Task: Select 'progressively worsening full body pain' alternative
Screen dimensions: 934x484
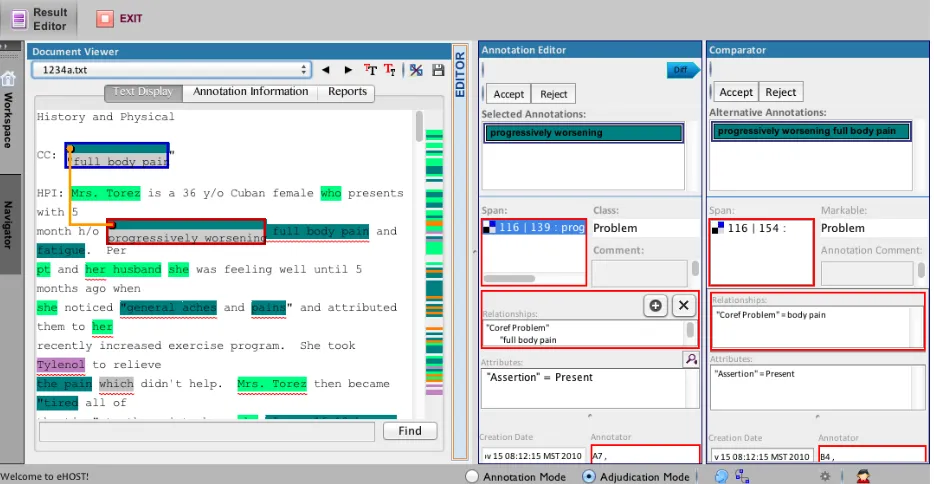Action: coord(811,131)
